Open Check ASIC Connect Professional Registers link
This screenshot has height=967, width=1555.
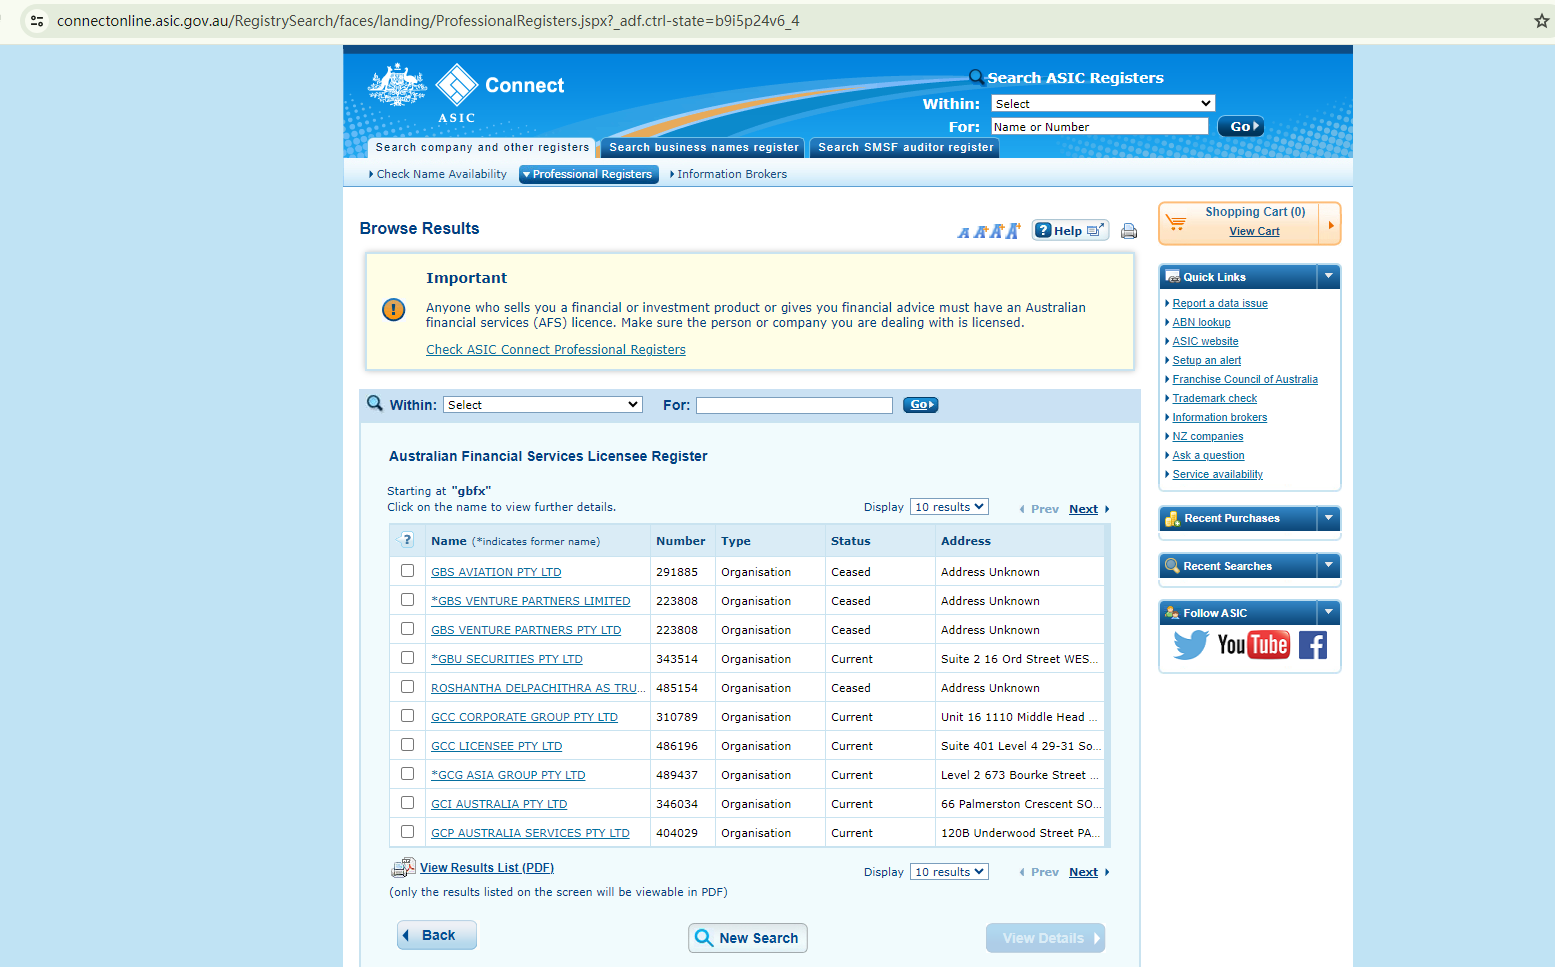[556, 350]
